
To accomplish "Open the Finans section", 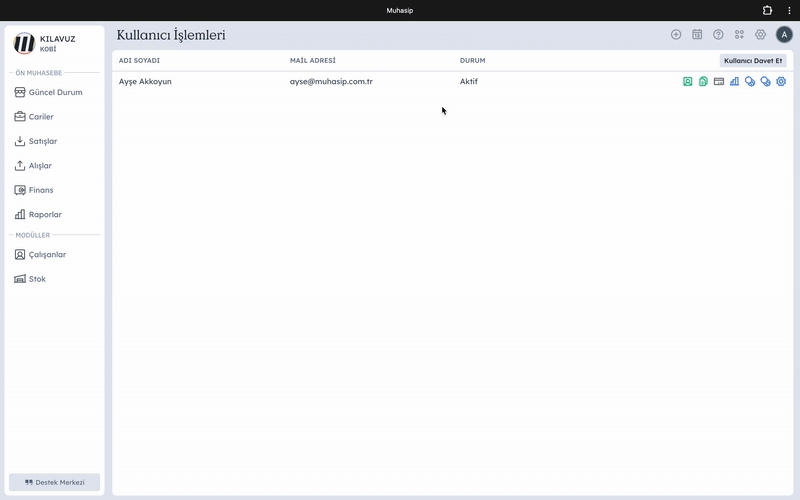I will 41,190.
